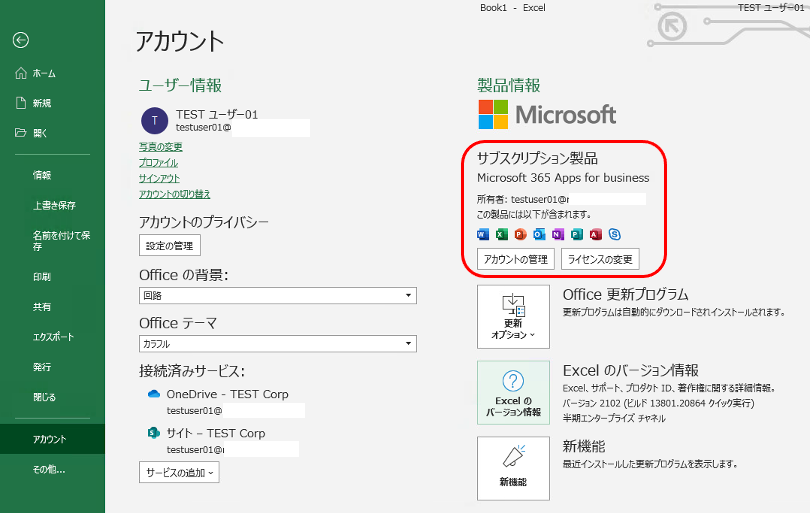The image size is (810, 513).
Task: Click the Skype for Business icon
Action: [614, 235]
